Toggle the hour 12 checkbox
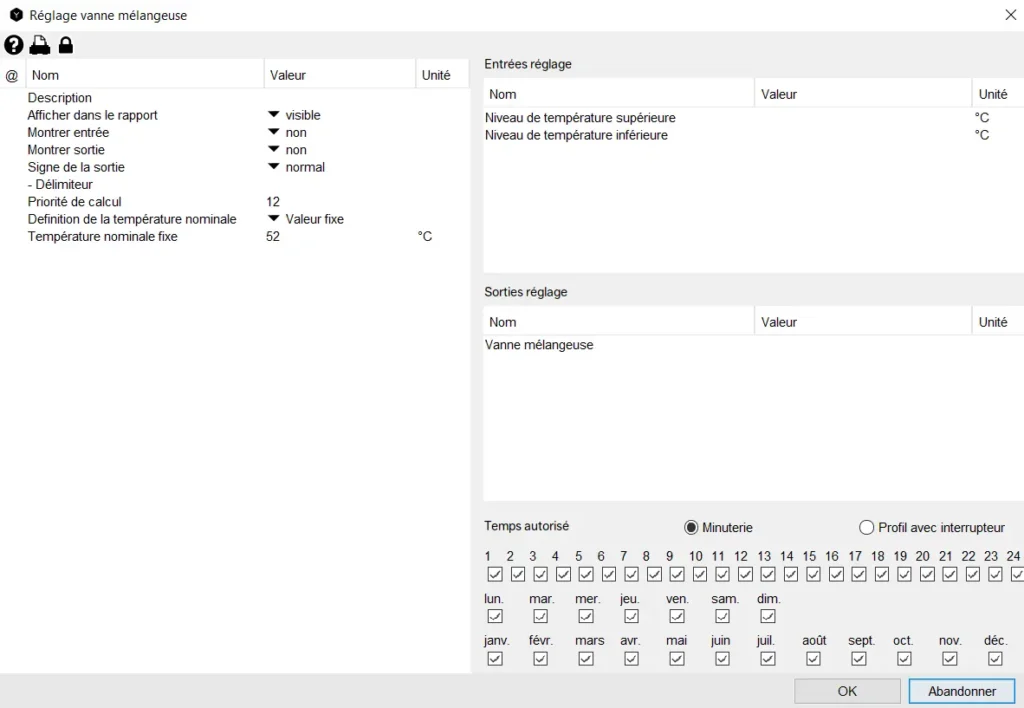 pyautogui.click(x=745, y=574)
